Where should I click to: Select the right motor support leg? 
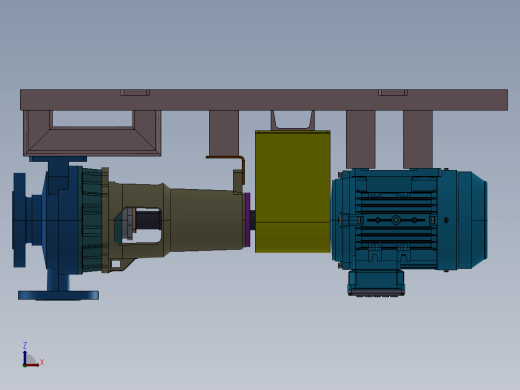(x=418, y=139)
